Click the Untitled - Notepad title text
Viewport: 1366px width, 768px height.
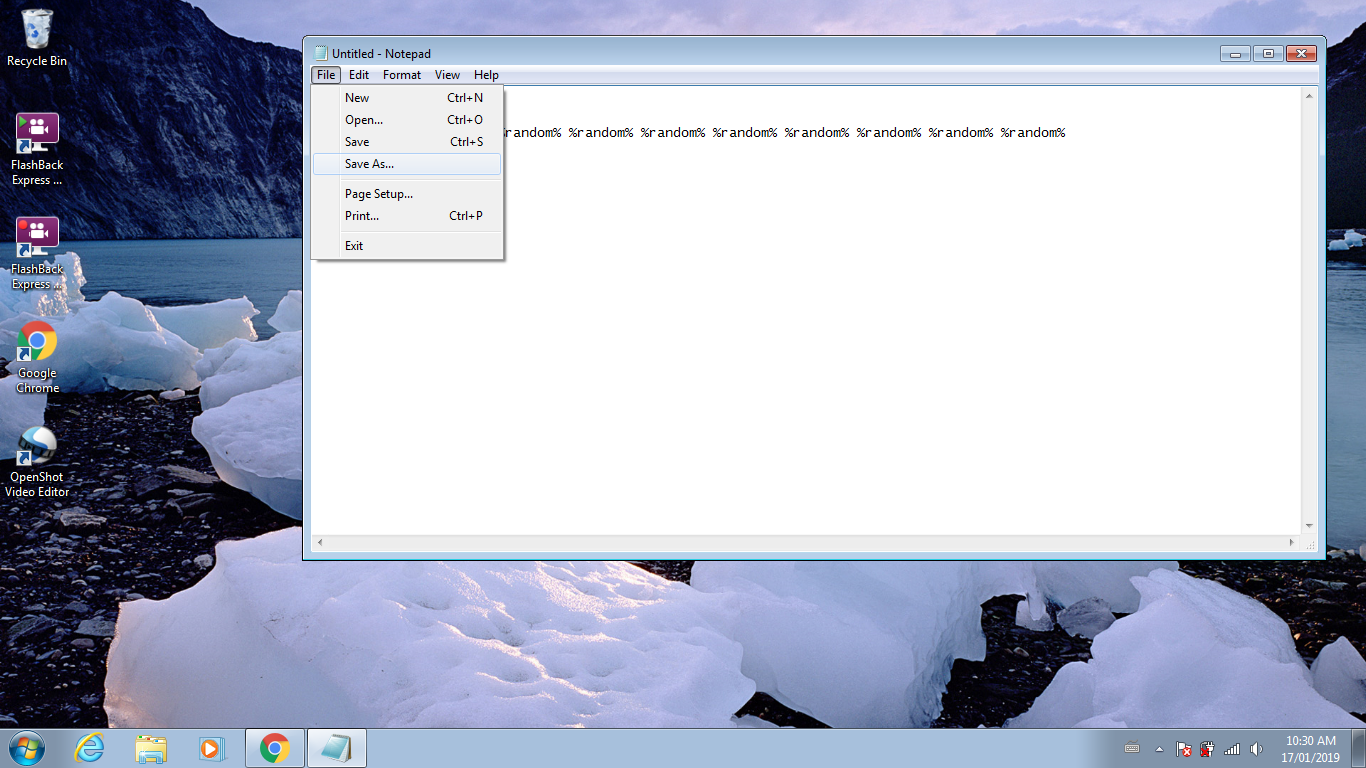tap(381, 54)
